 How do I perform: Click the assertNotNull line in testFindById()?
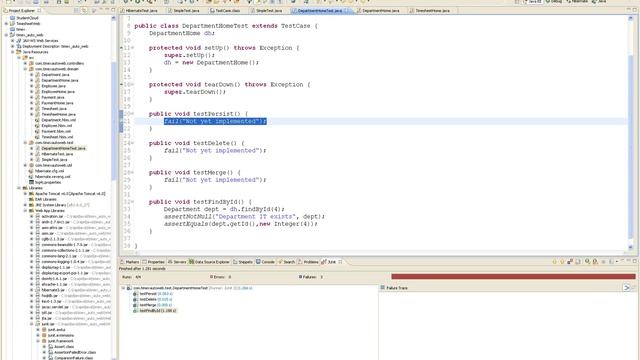tap(244, 217)
